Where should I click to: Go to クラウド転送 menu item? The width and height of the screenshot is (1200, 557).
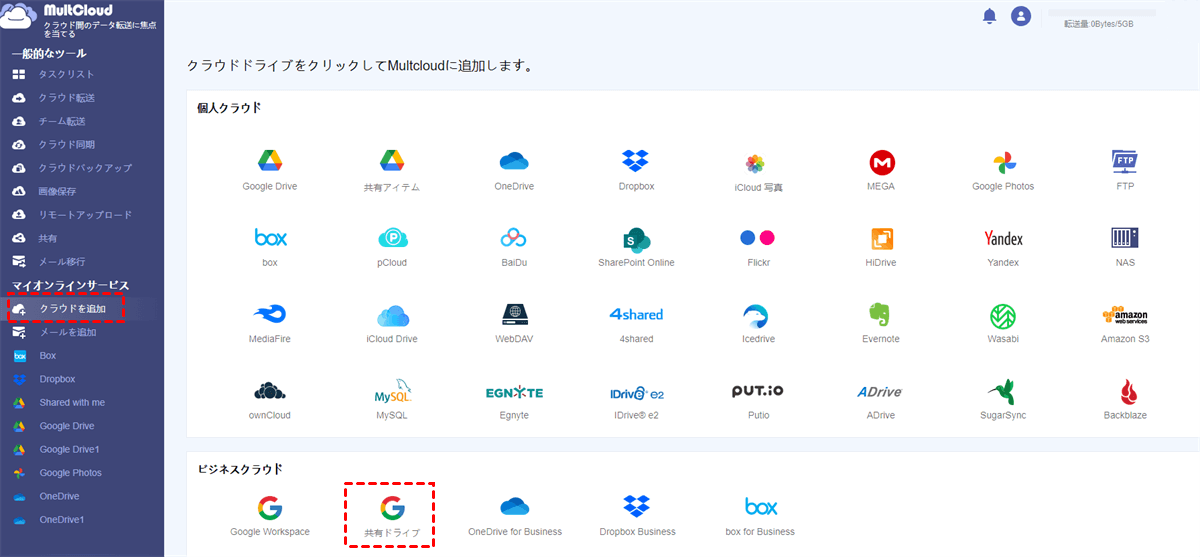pos(66,98)
